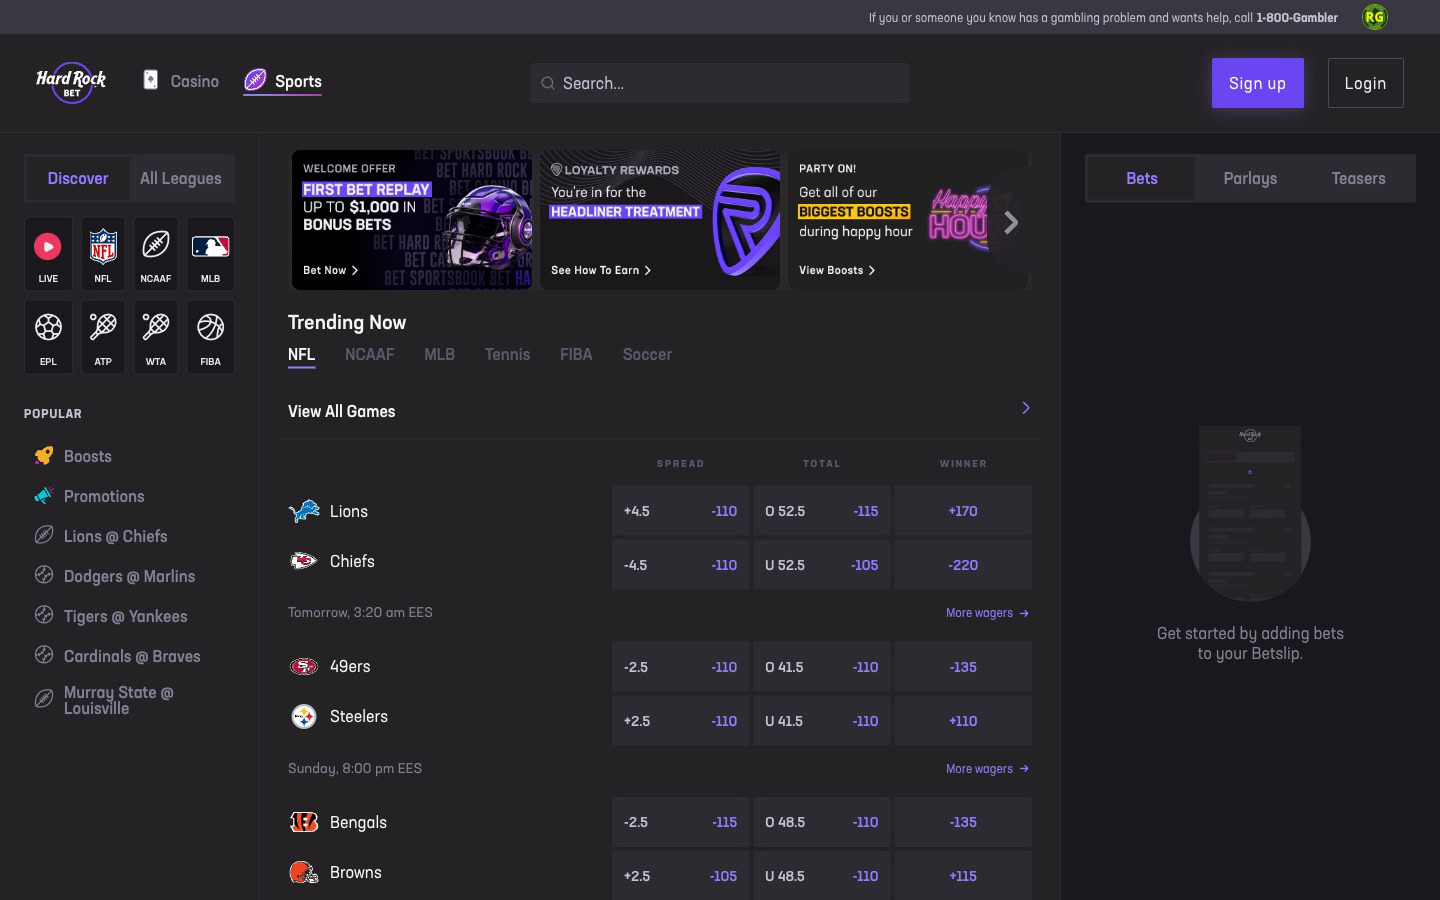The height and width of the screenshot is (900, 1440).
Task: Open the Hard Rock Bet home logo
Action: (x=71, y=83)
